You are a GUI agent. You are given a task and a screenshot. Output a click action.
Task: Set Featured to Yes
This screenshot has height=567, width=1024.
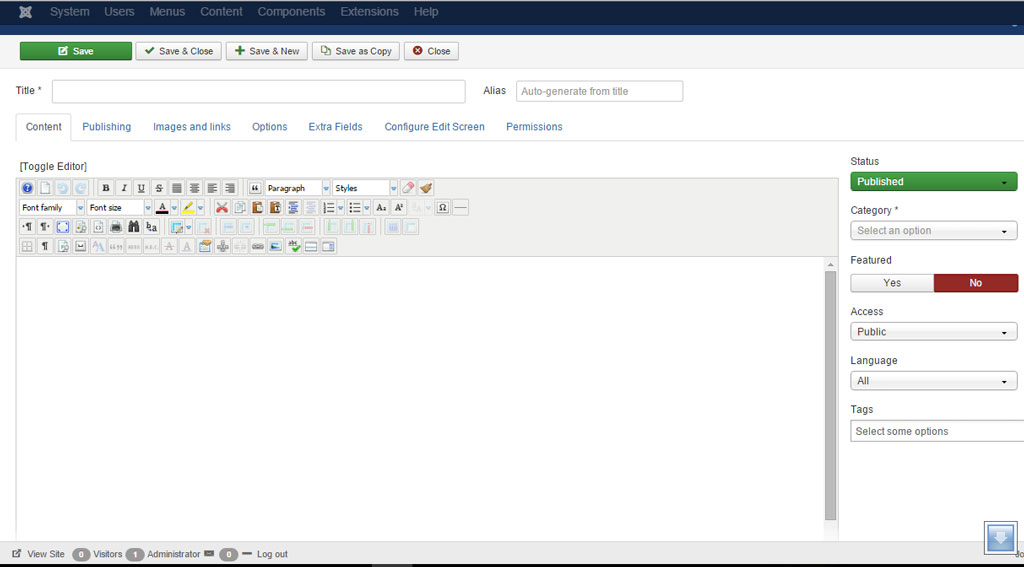click(892, 283)
